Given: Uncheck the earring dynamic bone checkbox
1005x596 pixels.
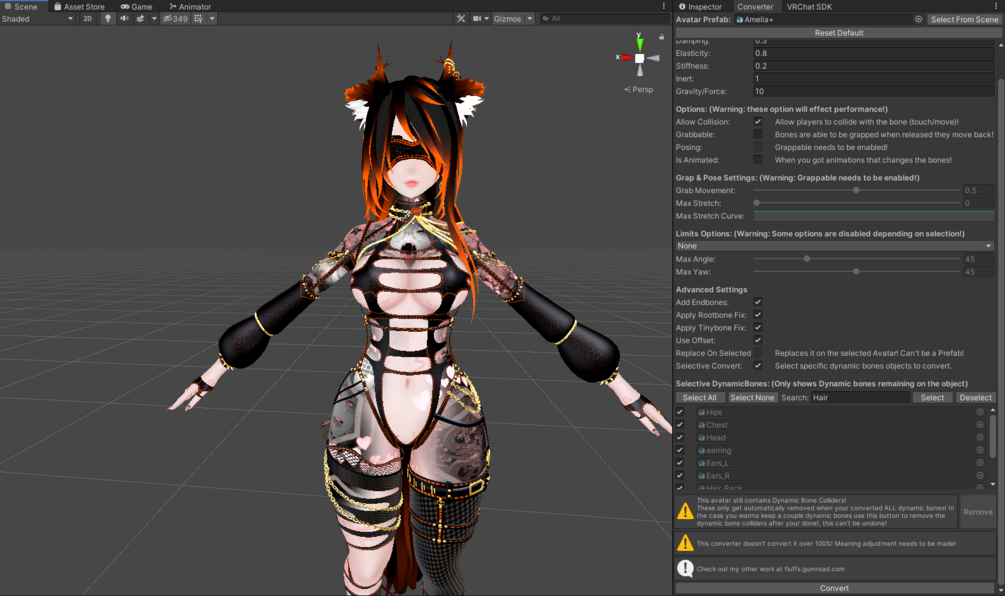Looking at the screenshot, I should [680, 450].
